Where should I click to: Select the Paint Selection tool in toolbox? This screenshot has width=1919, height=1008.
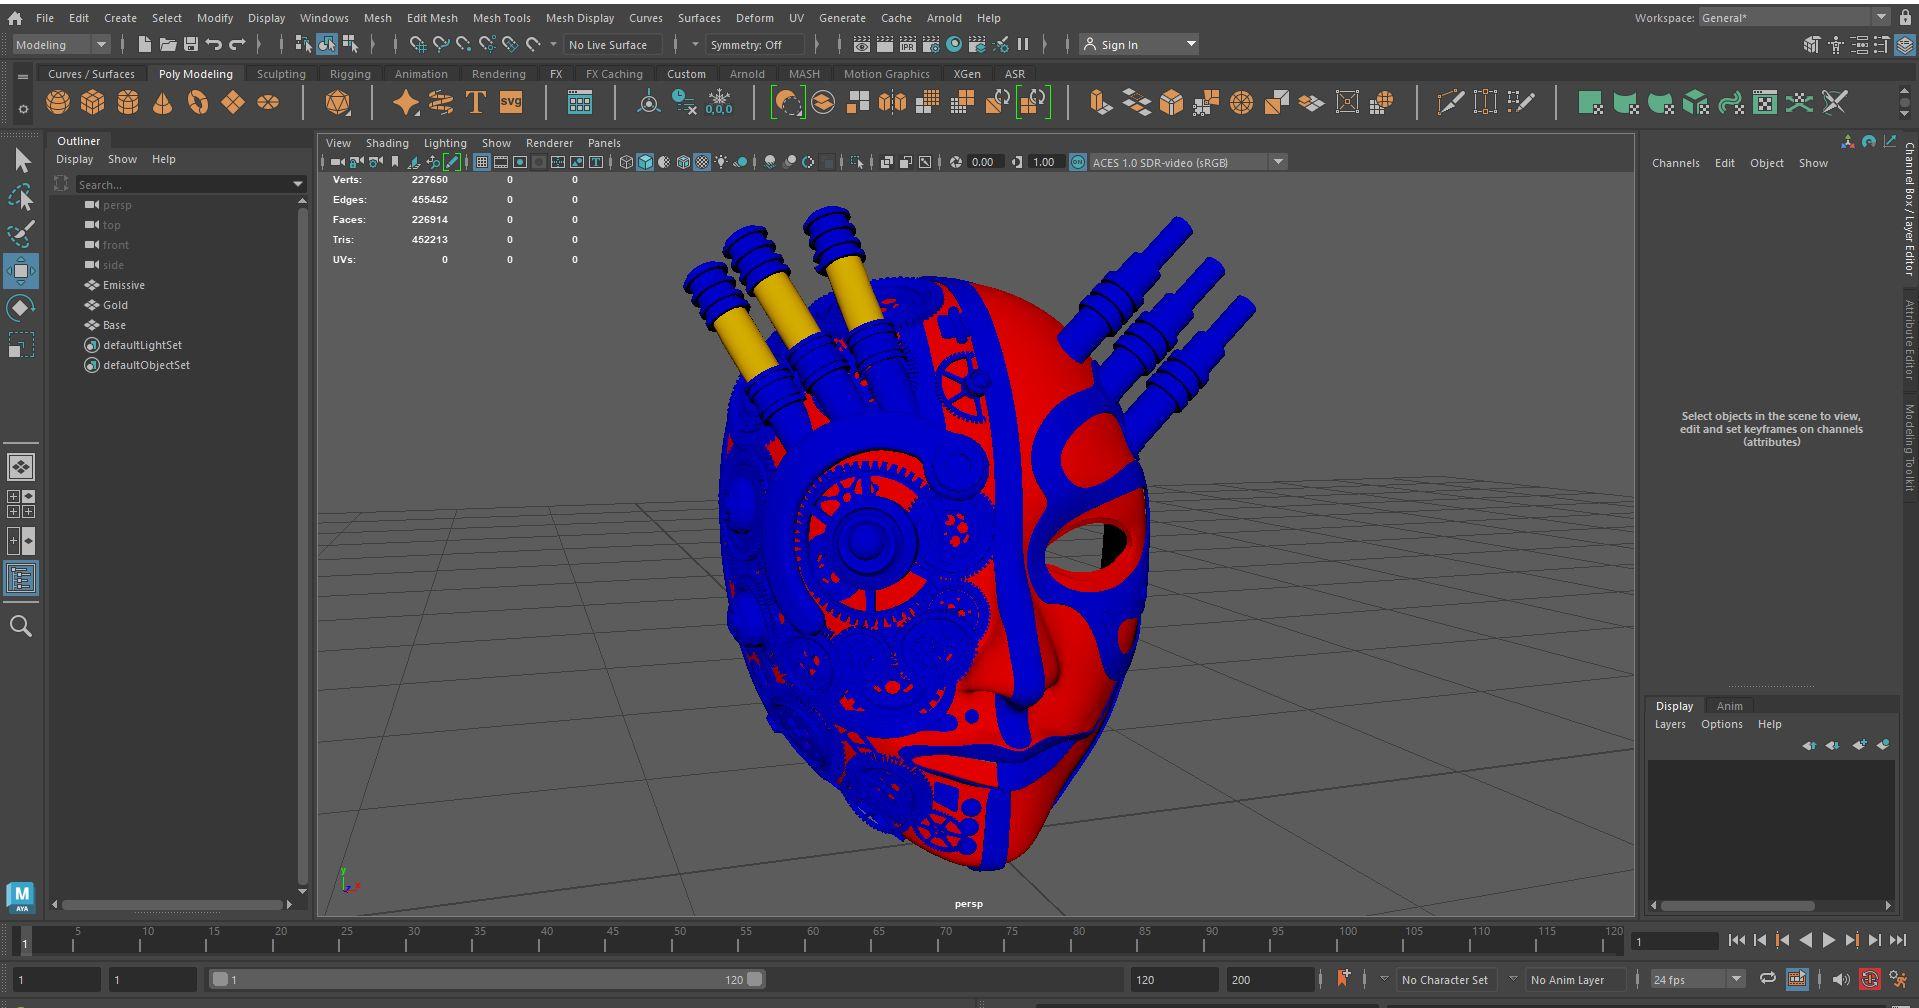(x=20, y=234)
